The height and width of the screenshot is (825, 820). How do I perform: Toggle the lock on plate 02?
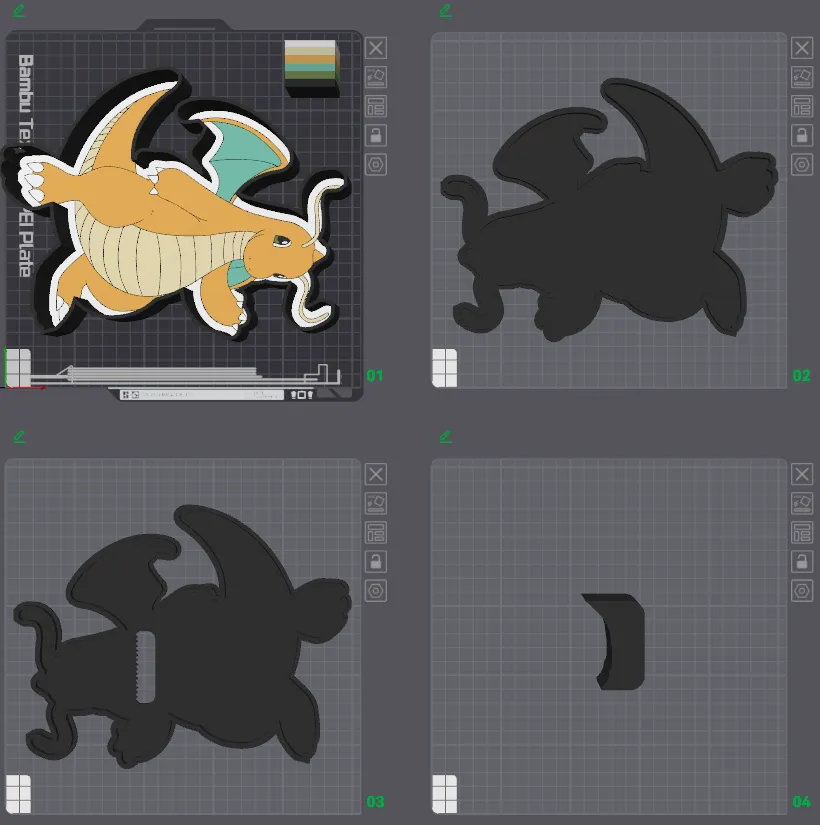[802, 135]
